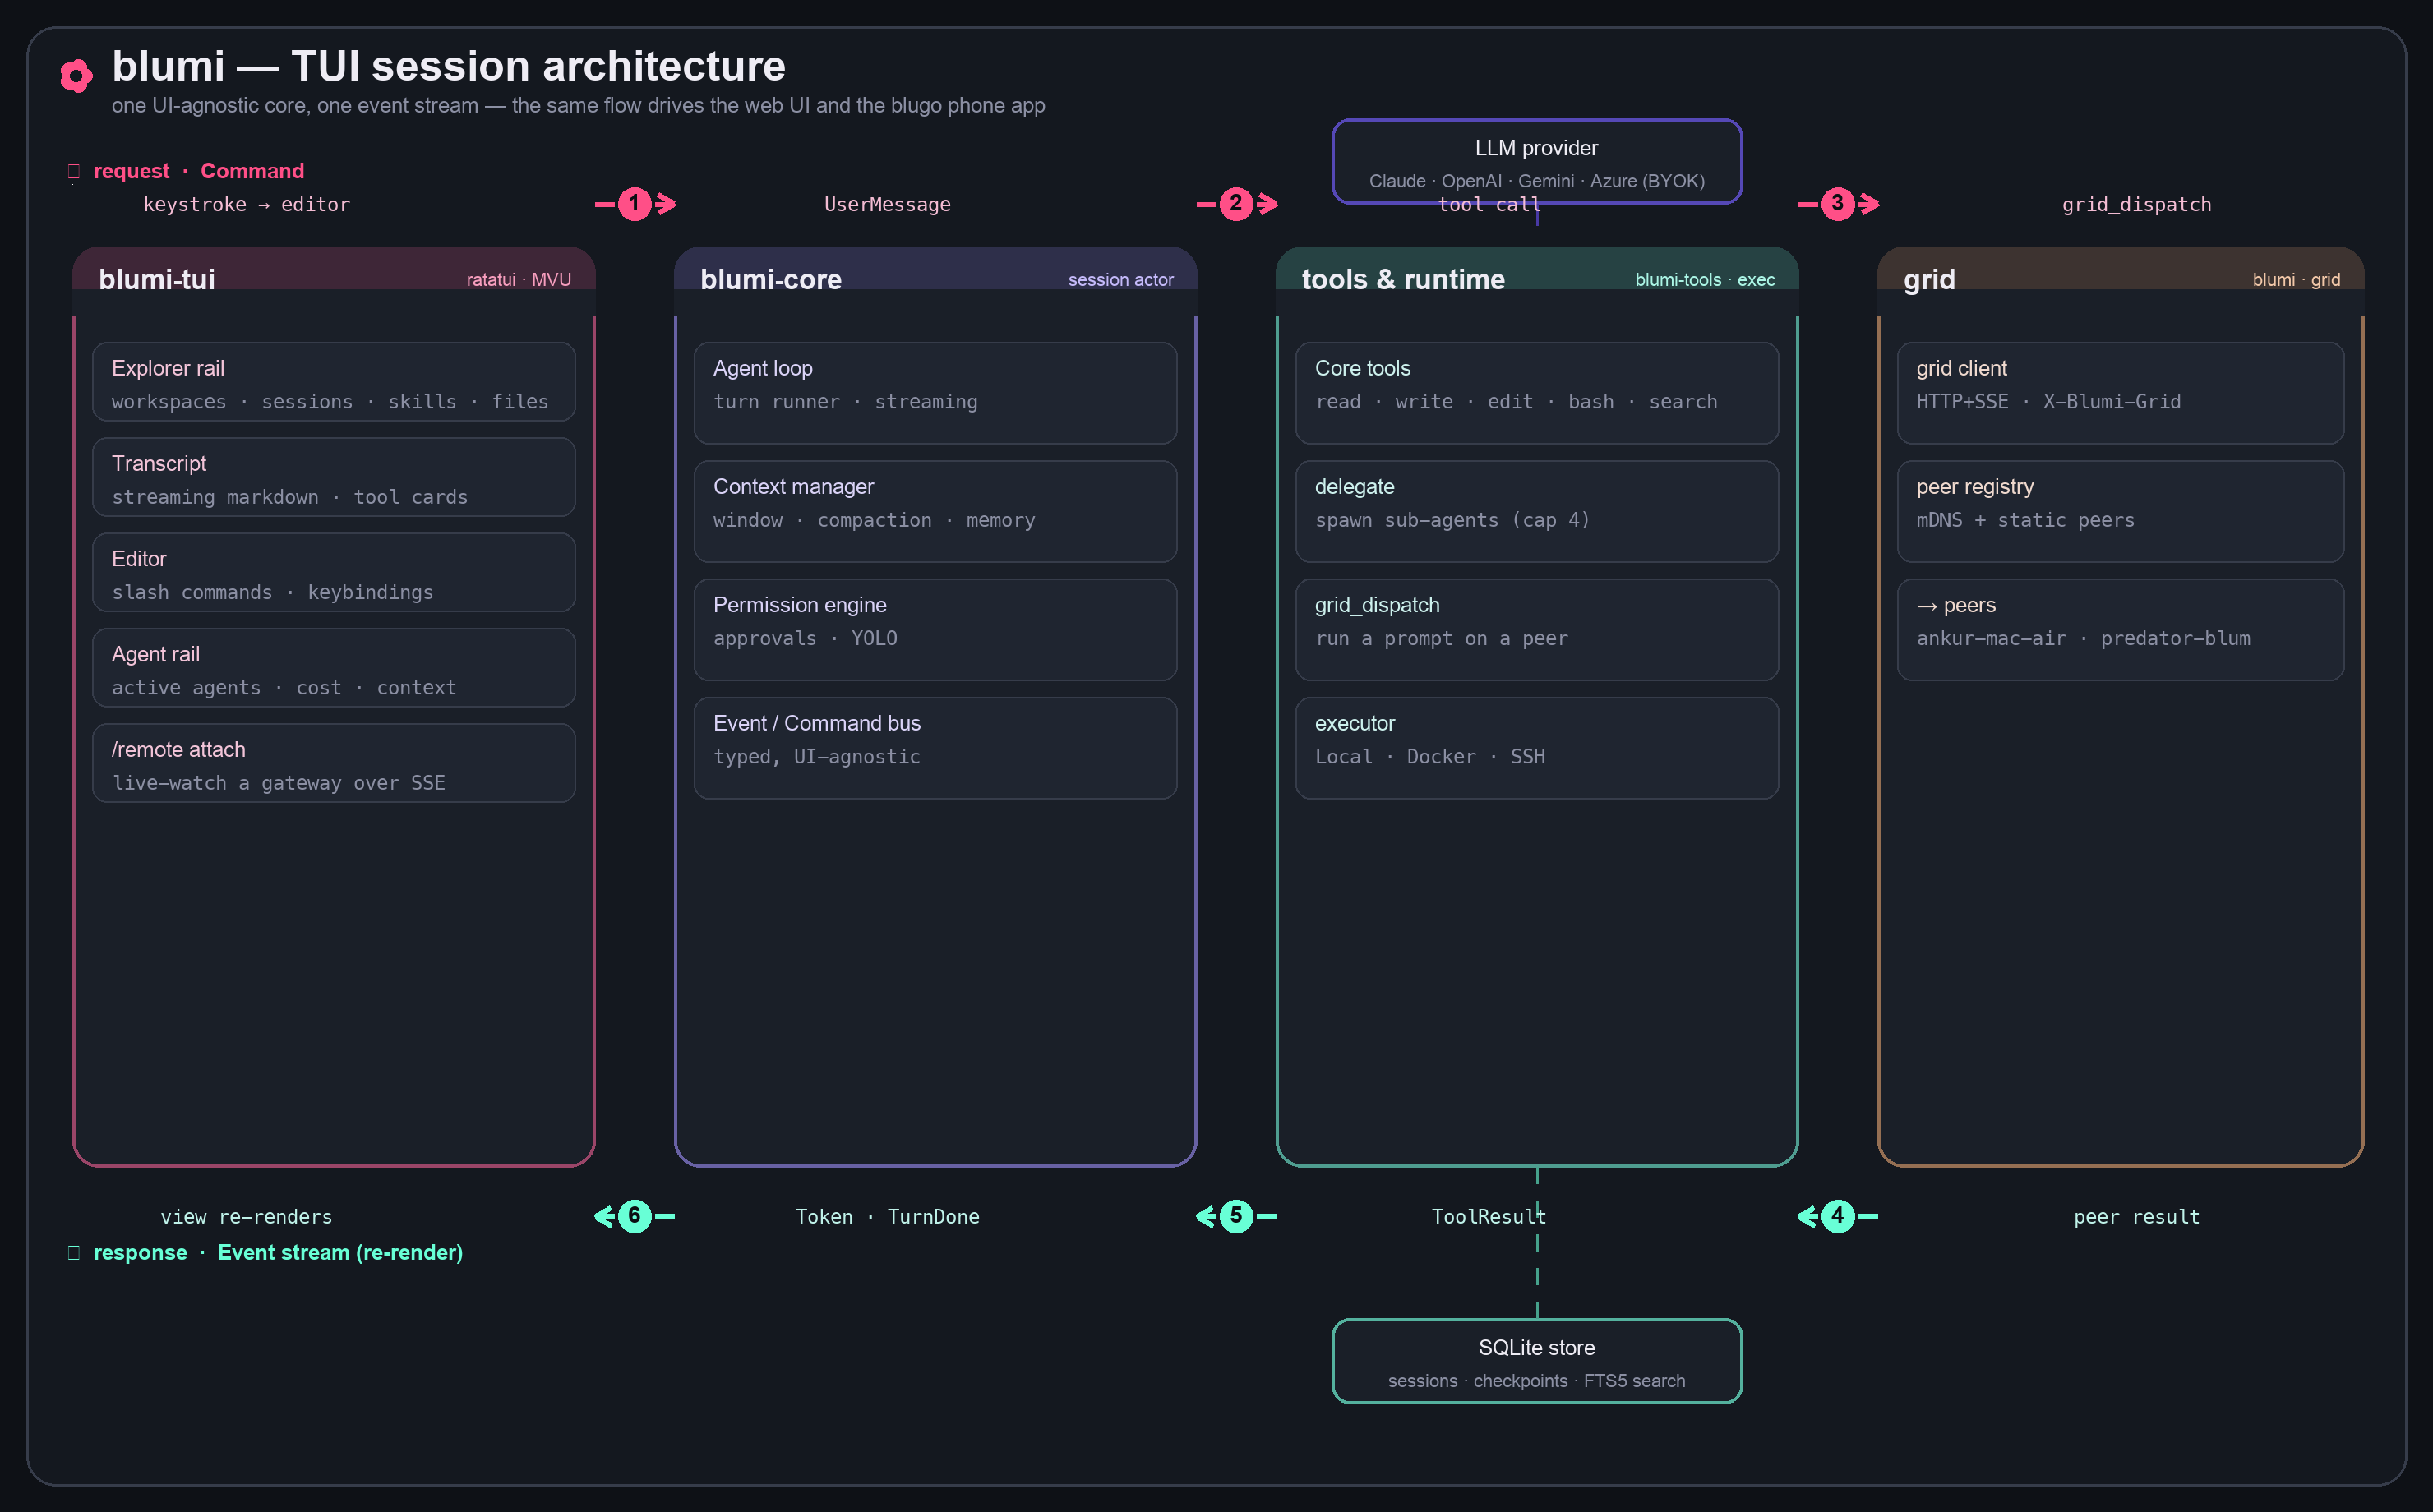Click the pink step 1 arrow badge
Viewport: 2433px width, 1512px height.
634,204
